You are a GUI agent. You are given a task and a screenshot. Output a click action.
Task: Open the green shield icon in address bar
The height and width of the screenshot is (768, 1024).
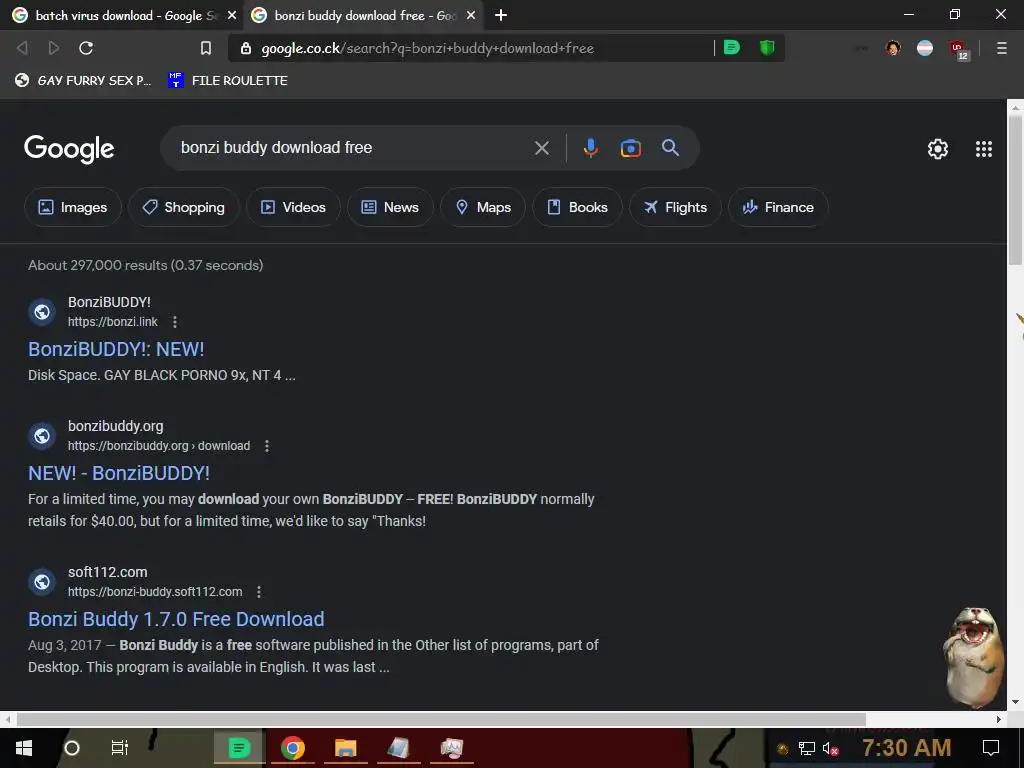pos(767,47)
